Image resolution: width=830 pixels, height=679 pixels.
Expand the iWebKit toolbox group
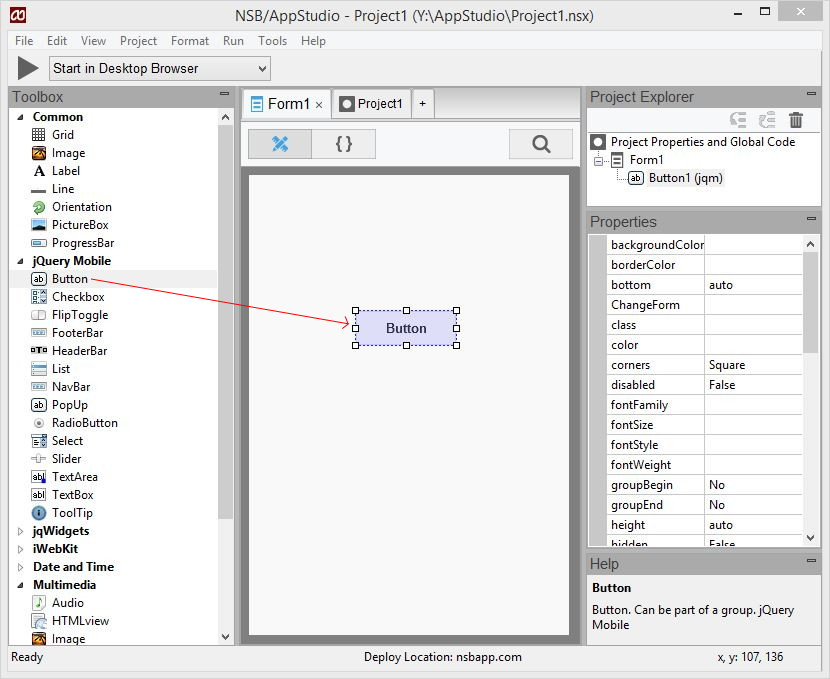pyautogui.click(x=20, y=549)
